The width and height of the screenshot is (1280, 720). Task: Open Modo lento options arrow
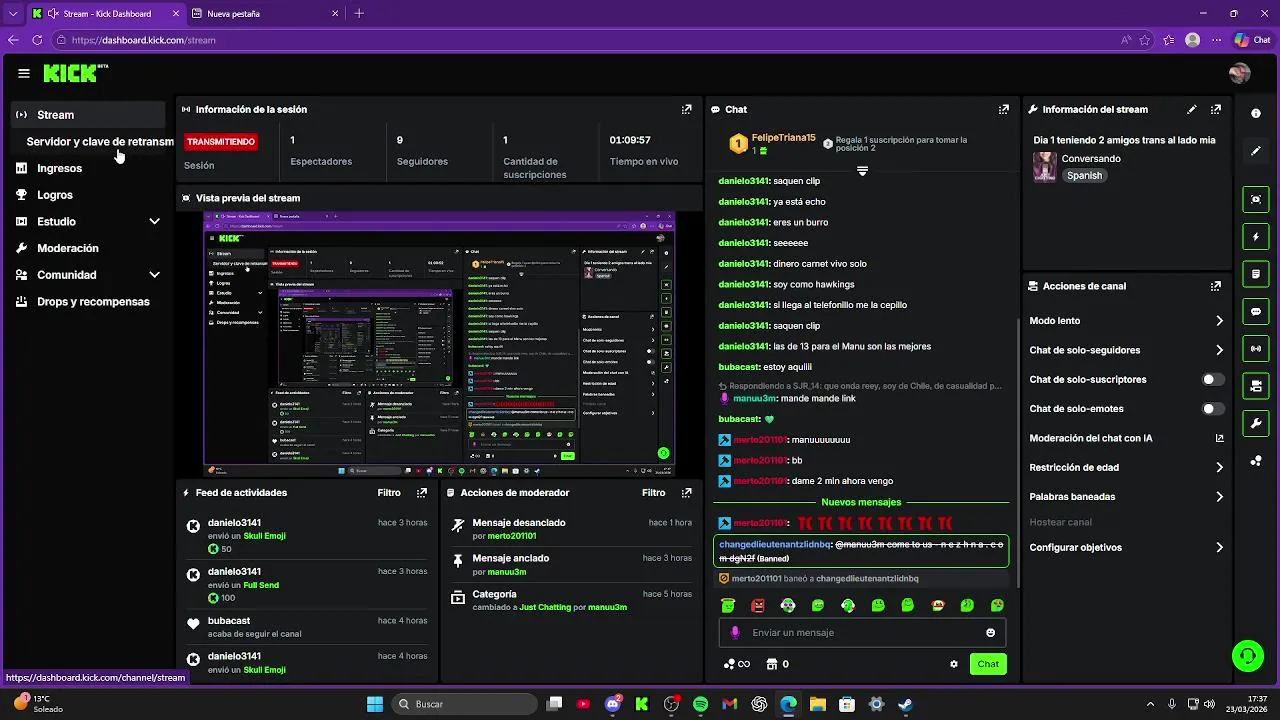point(1219,321)
